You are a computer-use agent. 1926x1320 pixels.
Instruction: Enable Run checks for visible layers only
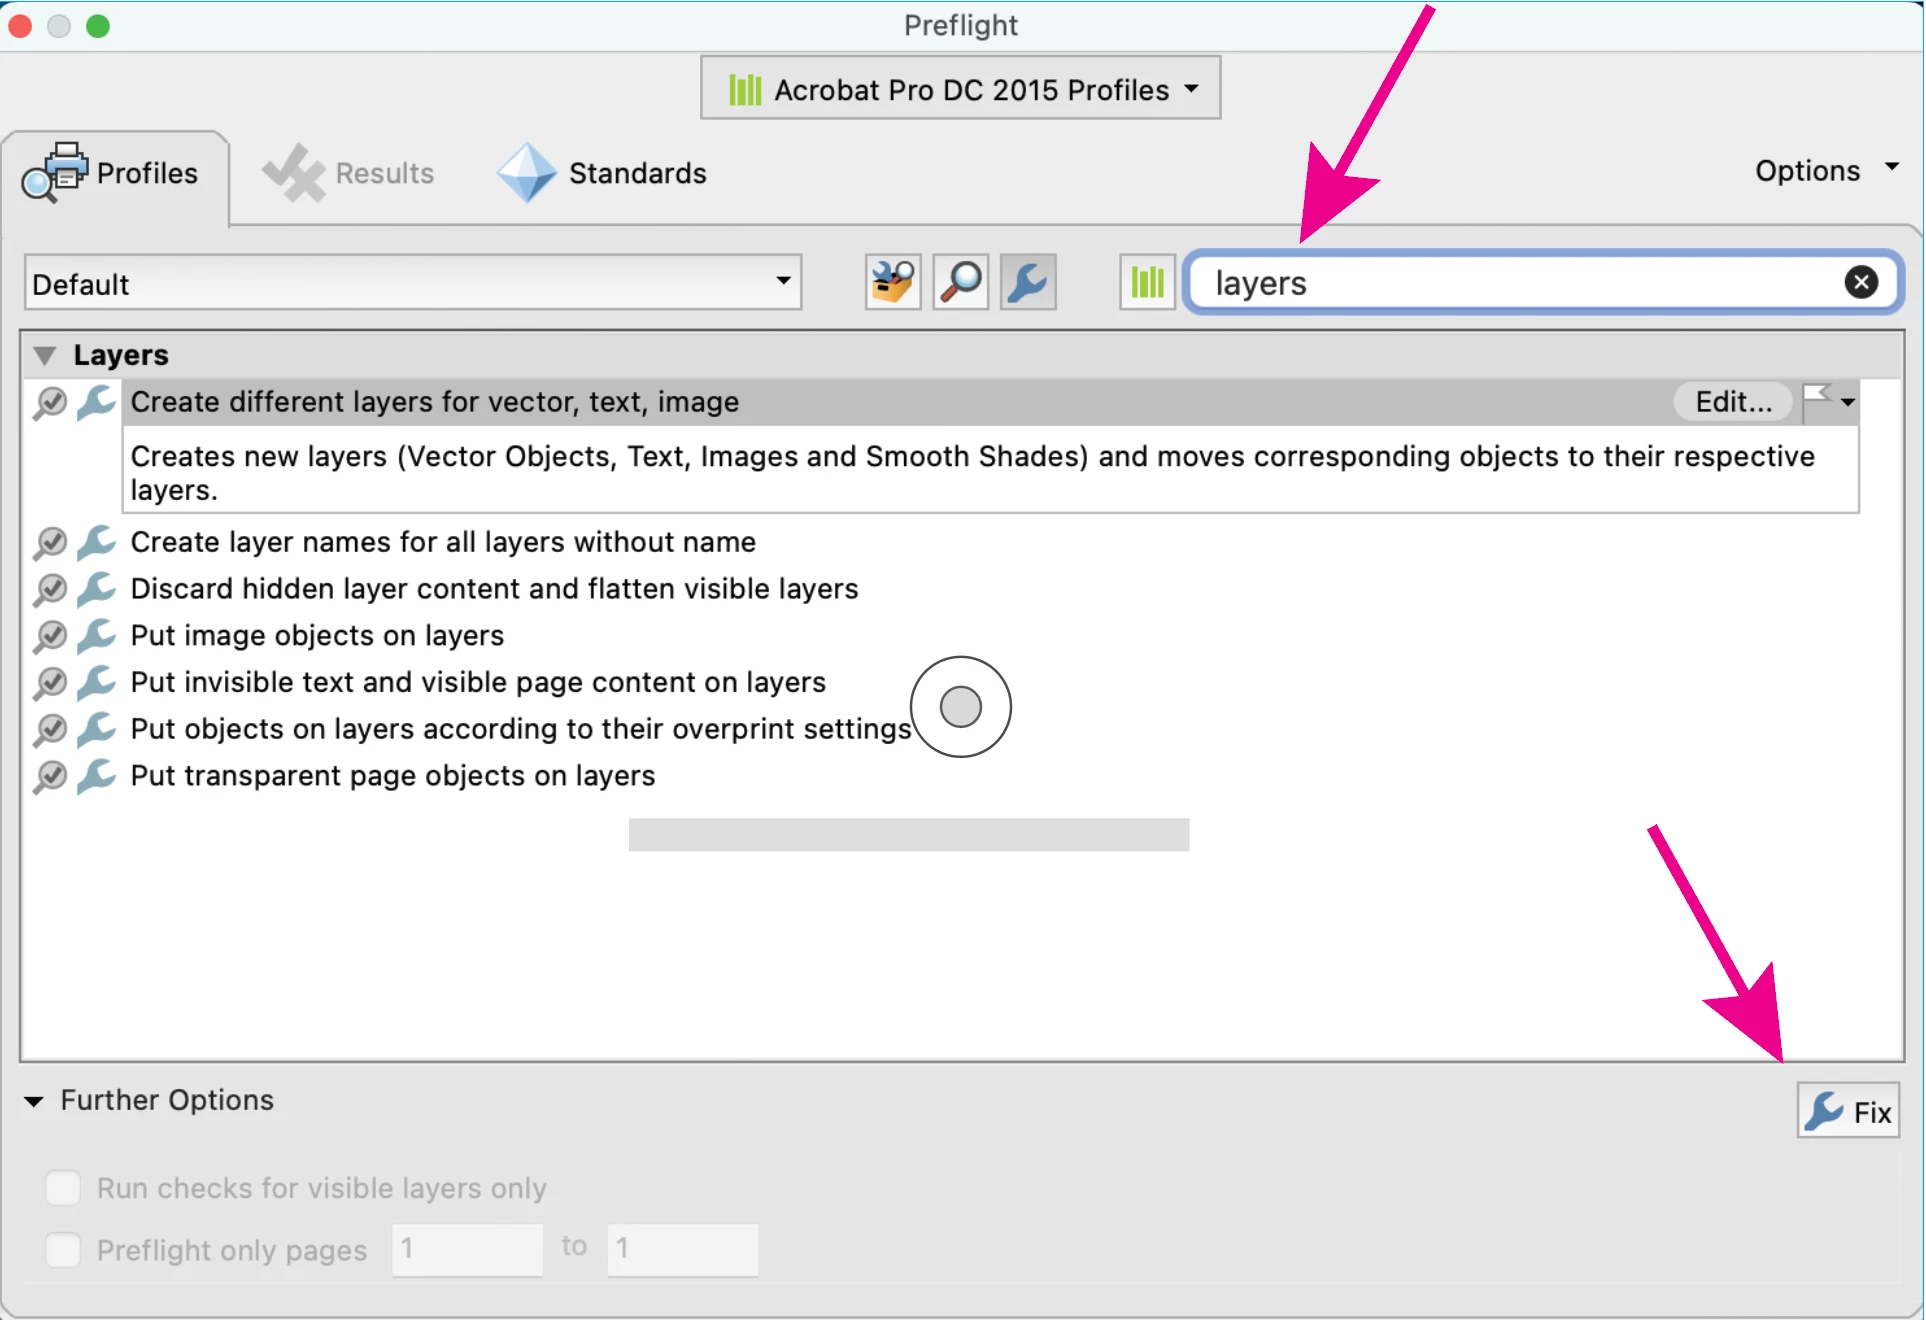[63, 1188]
